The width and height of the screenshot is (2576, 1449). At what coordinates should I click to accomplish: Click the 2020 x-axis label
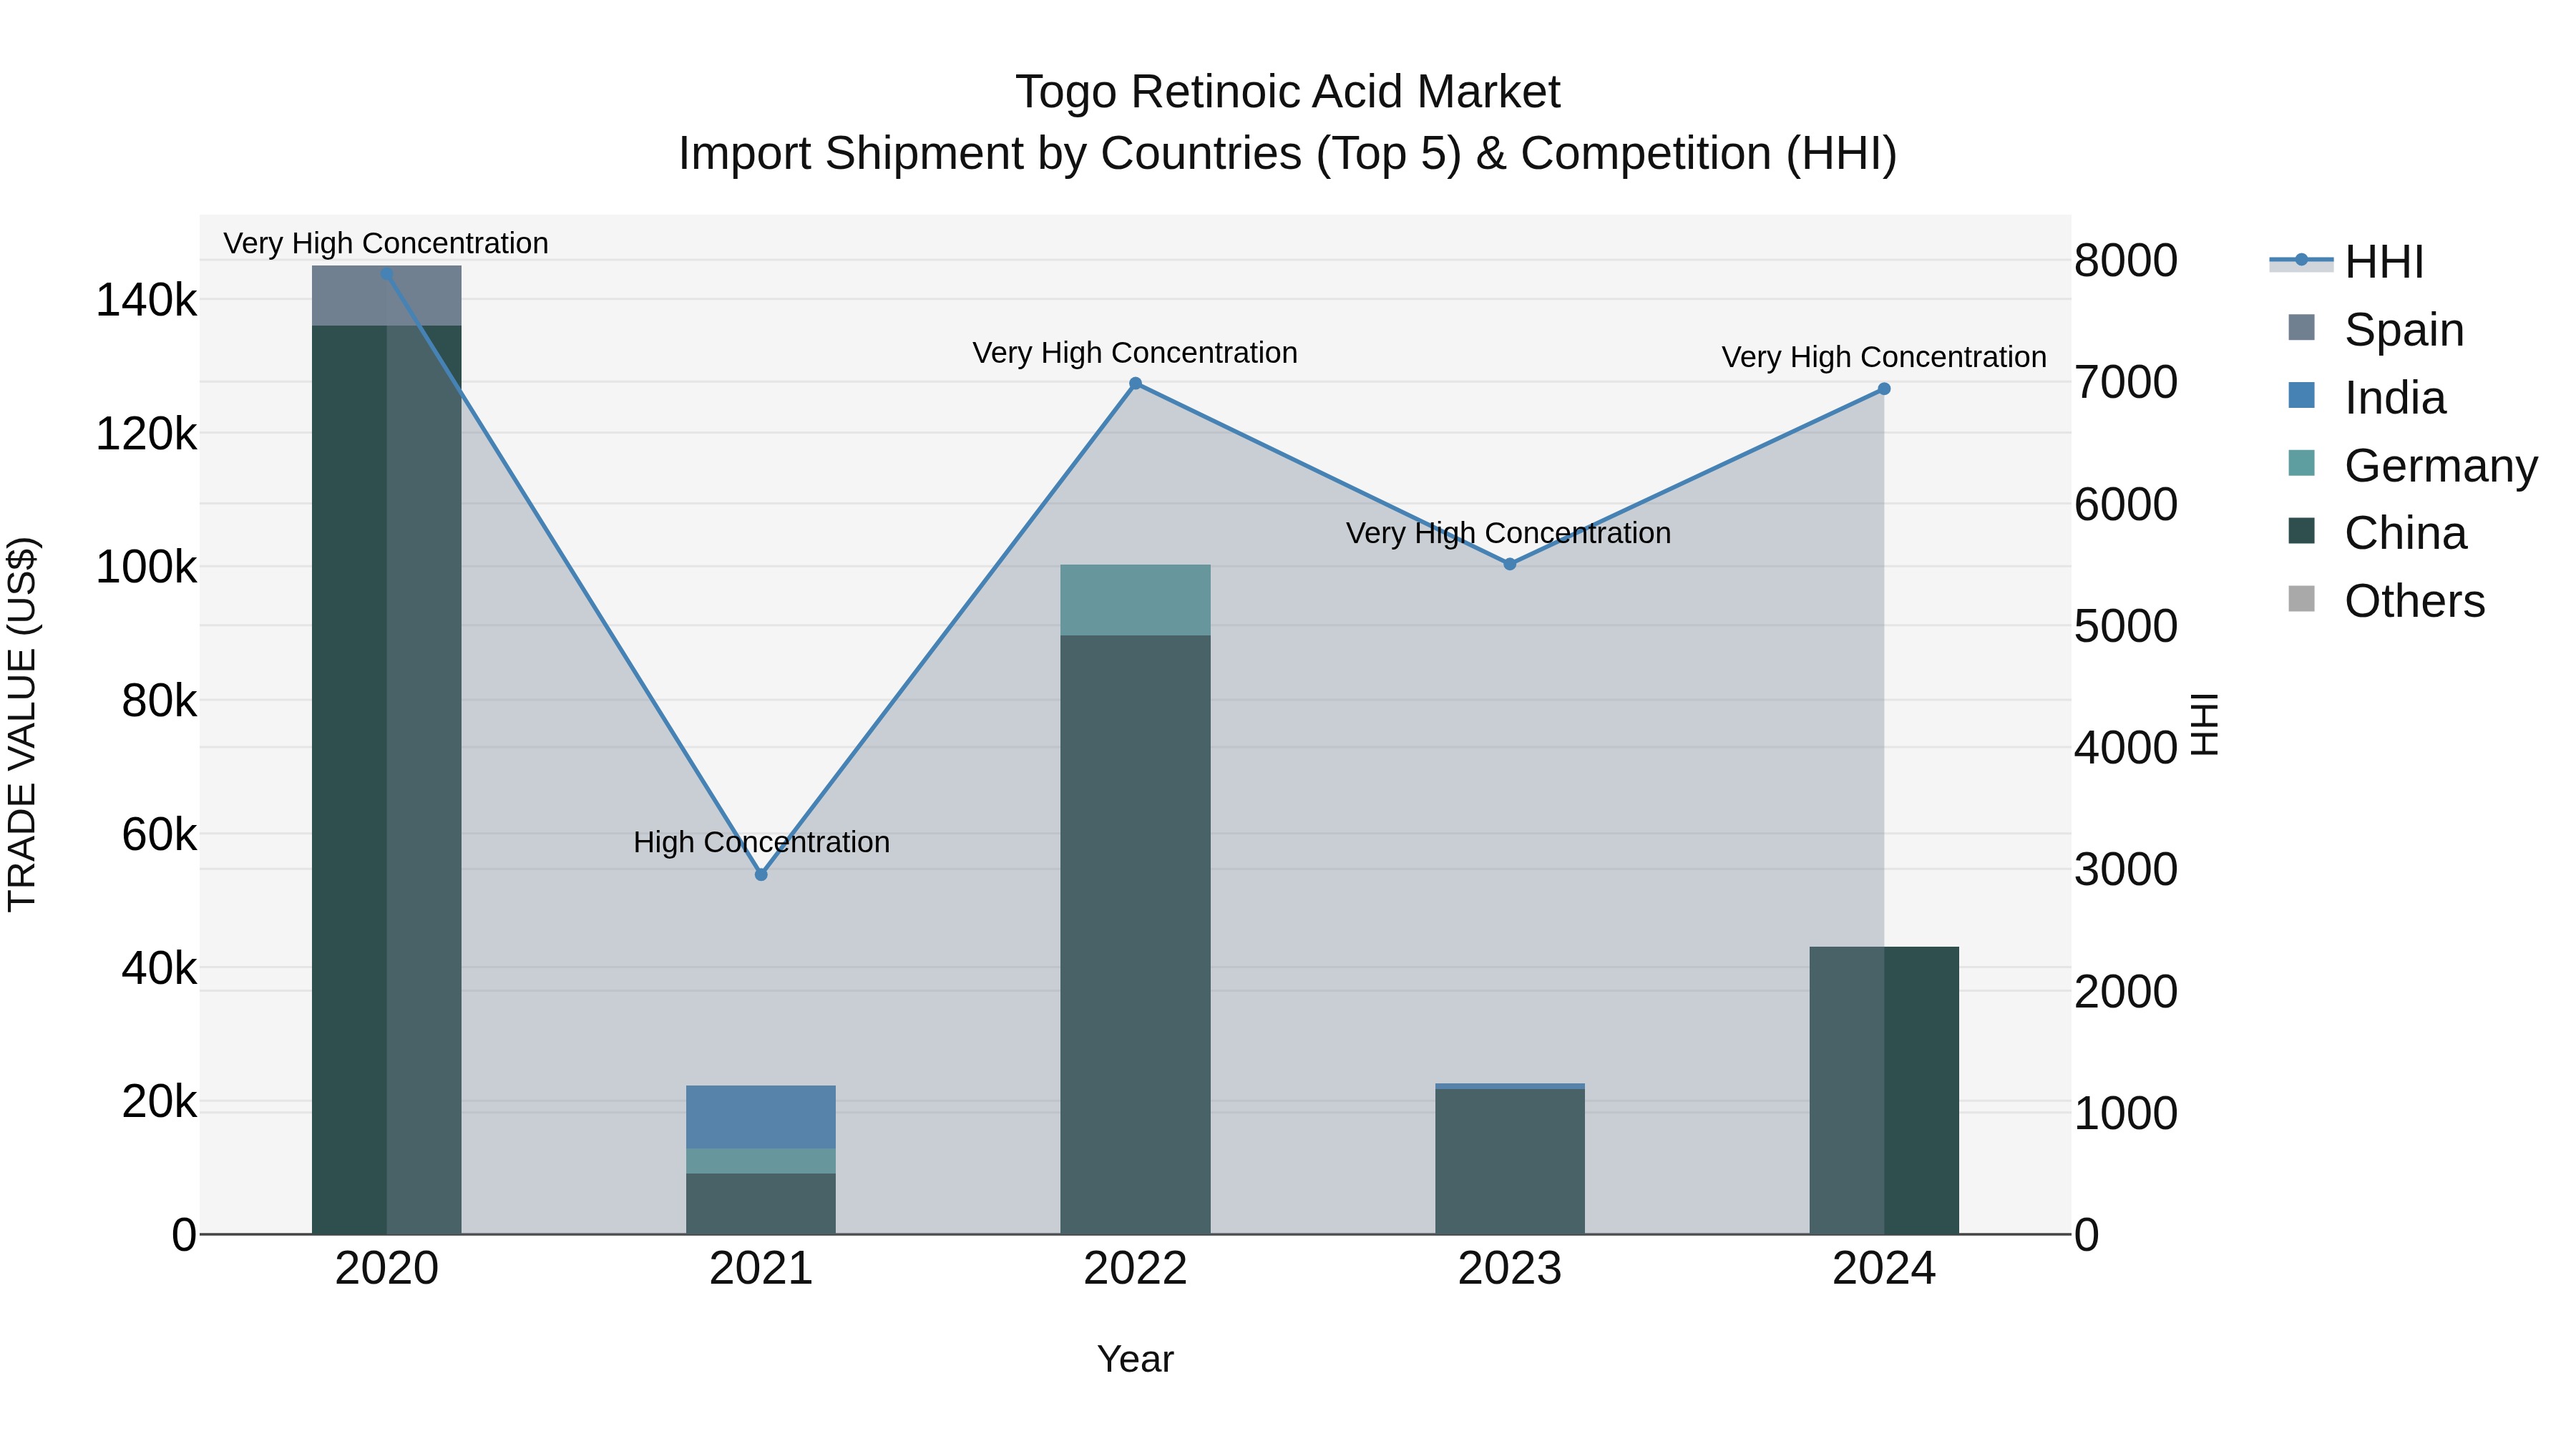pyautogui.click(x=387, y=1269)
